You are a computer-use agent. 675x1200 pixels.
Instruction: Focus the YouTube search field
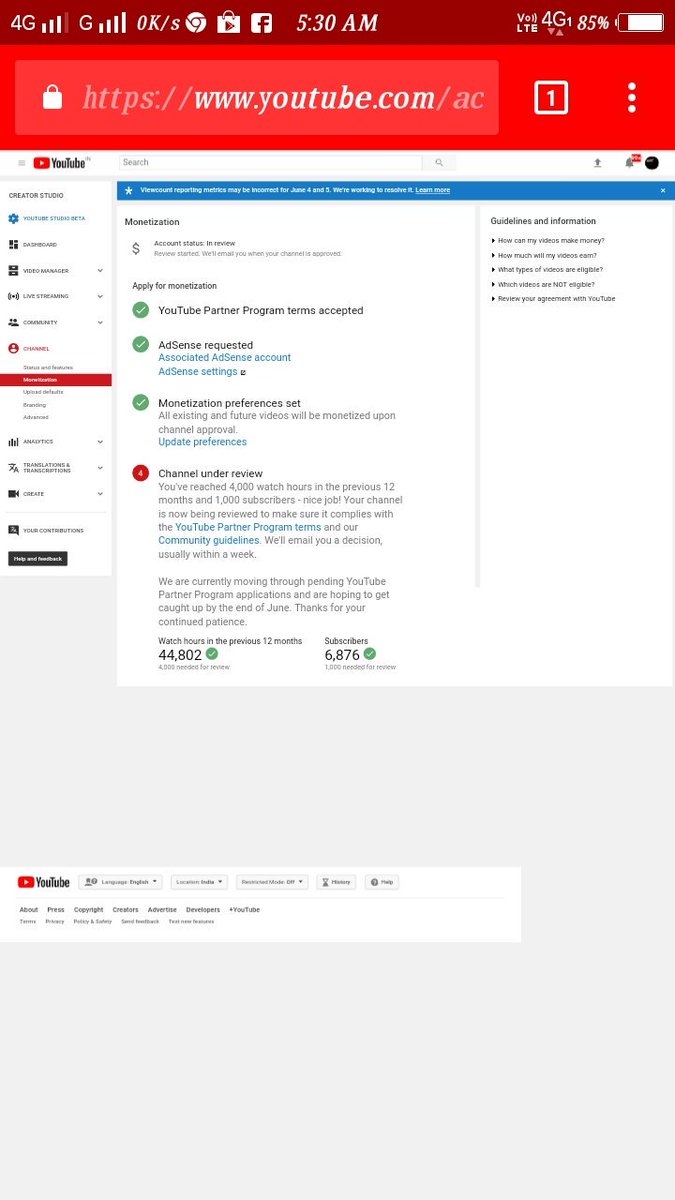pos(271,162)
